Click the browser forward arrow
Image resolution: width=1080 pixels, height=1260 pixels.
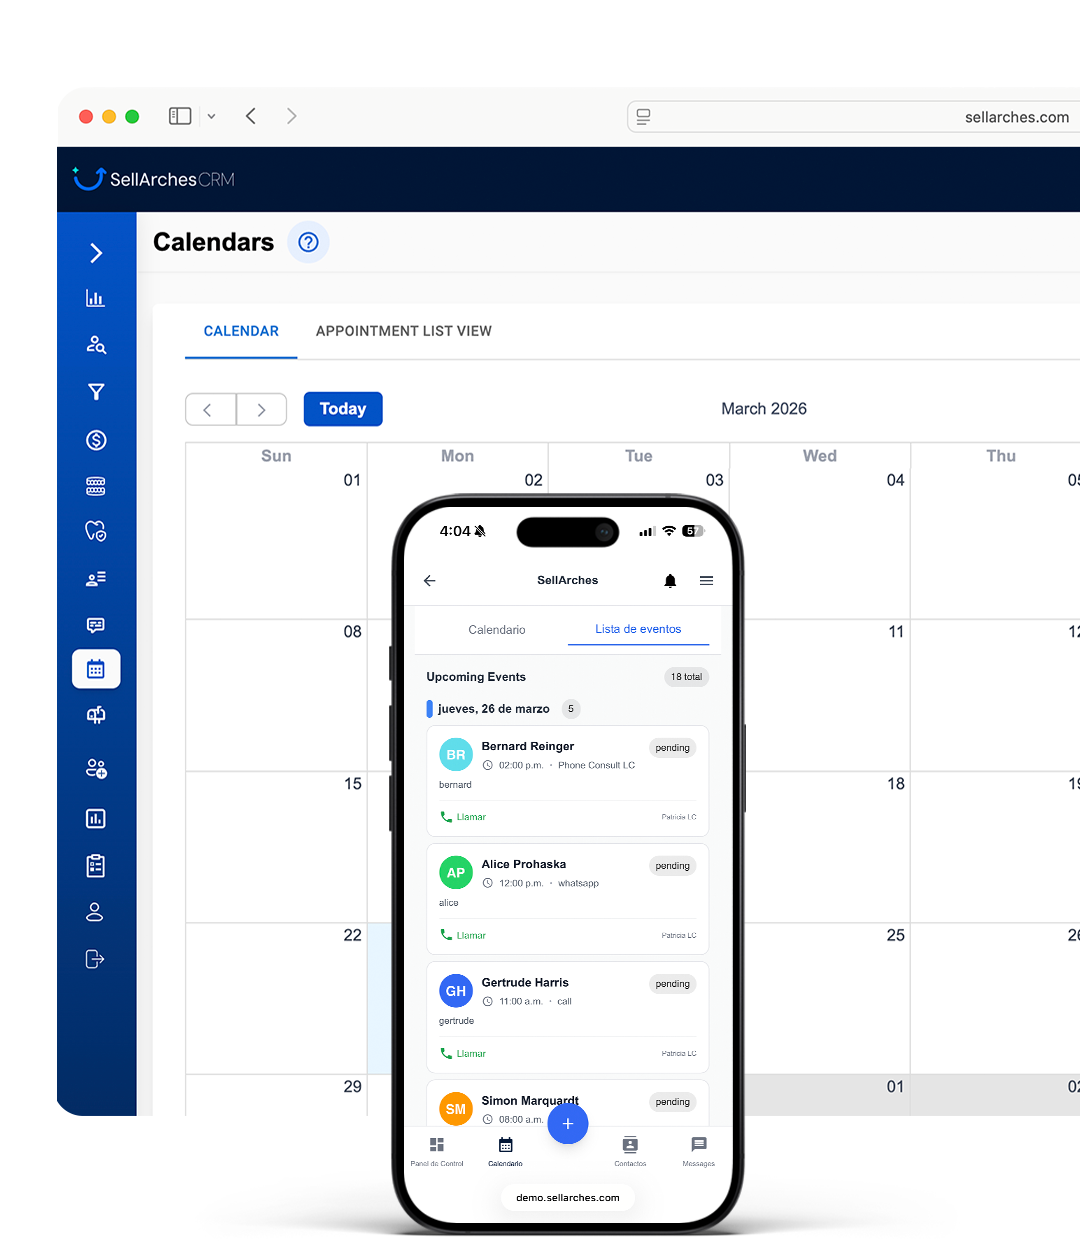point(291,116)
